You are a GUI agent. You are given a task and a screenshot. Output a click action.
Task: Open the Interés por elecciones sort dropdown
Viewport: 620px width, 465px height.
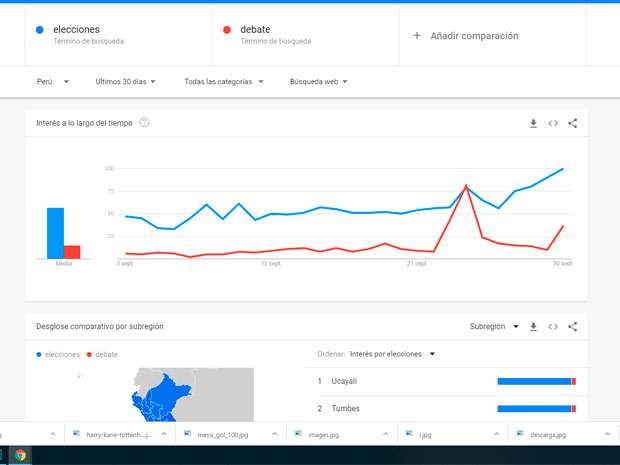(393, 354)
